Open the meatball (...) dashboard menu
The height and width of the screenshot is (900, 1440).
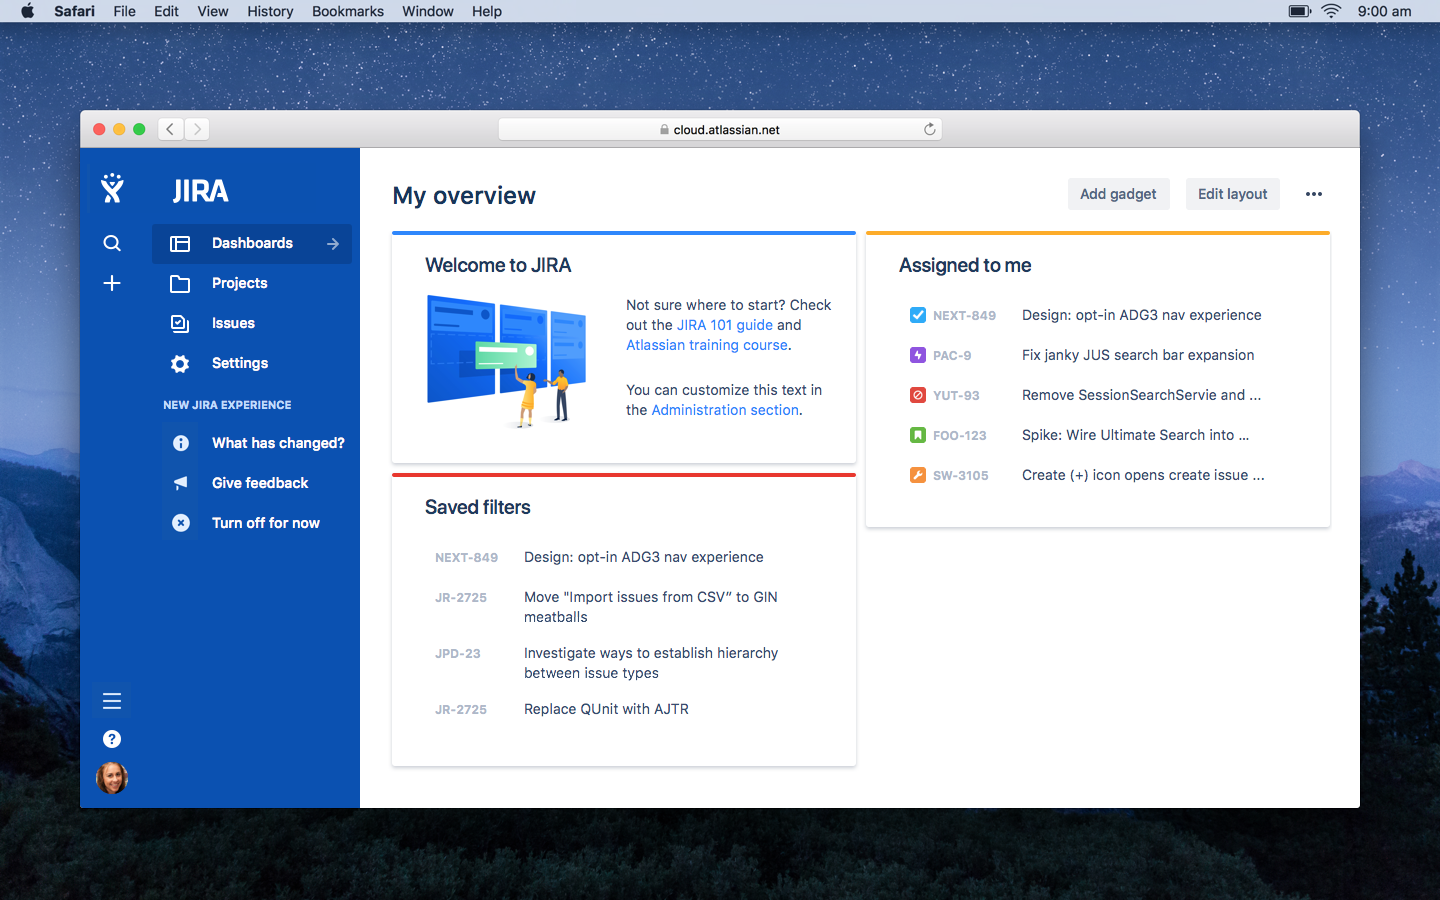coord(1313,194)
